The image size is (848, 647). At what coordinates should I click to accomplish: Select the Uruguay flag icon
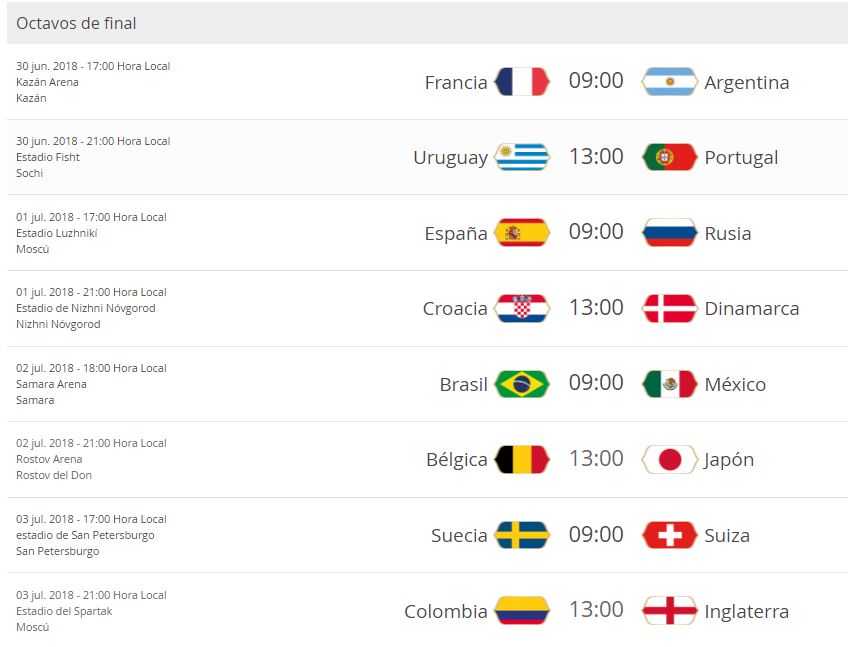click(x=522, y=157)
